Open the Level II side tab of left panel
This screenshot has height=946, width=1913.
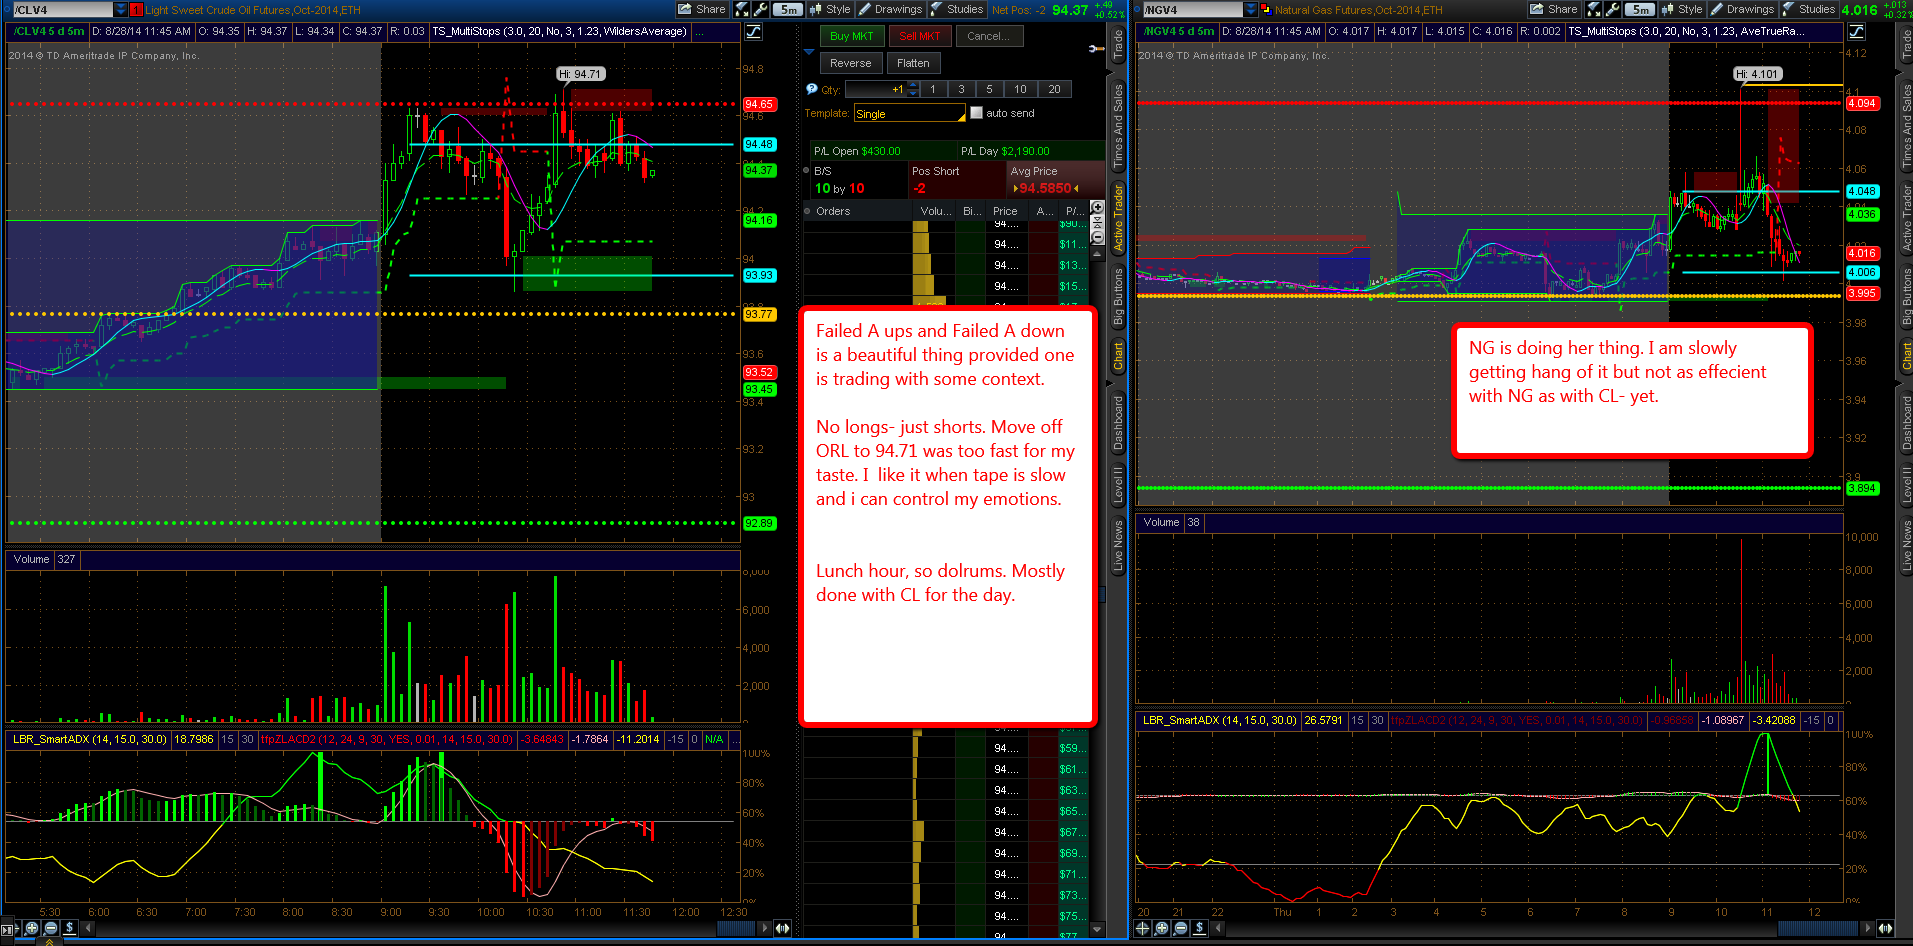tap(1118, 484)
